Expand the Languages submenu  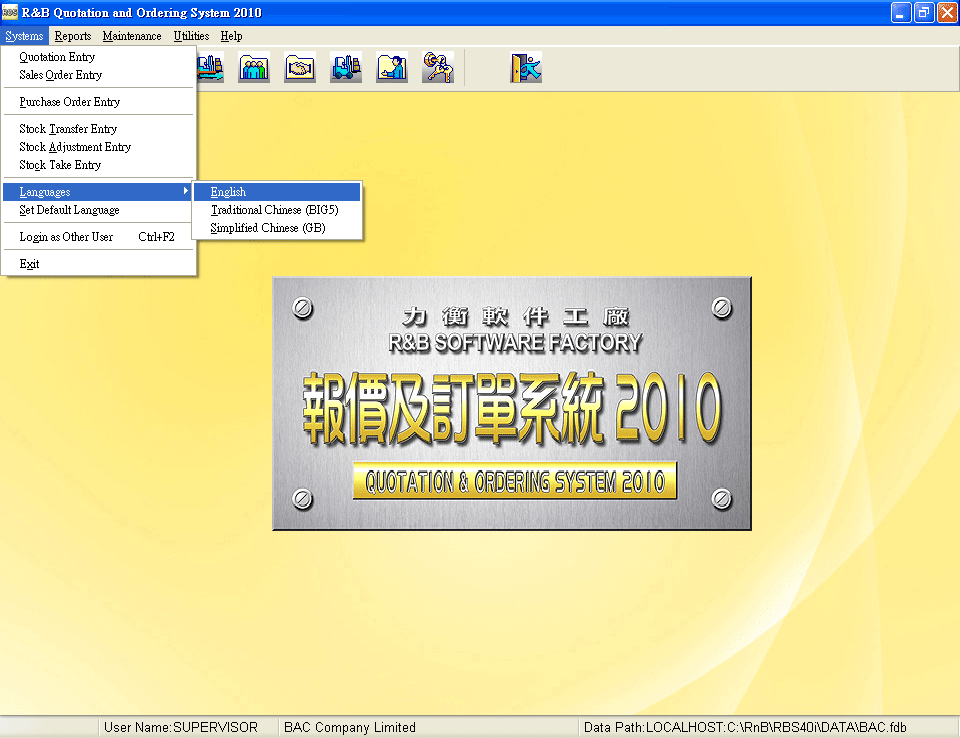pyautogui.click(x=98, y=192)
